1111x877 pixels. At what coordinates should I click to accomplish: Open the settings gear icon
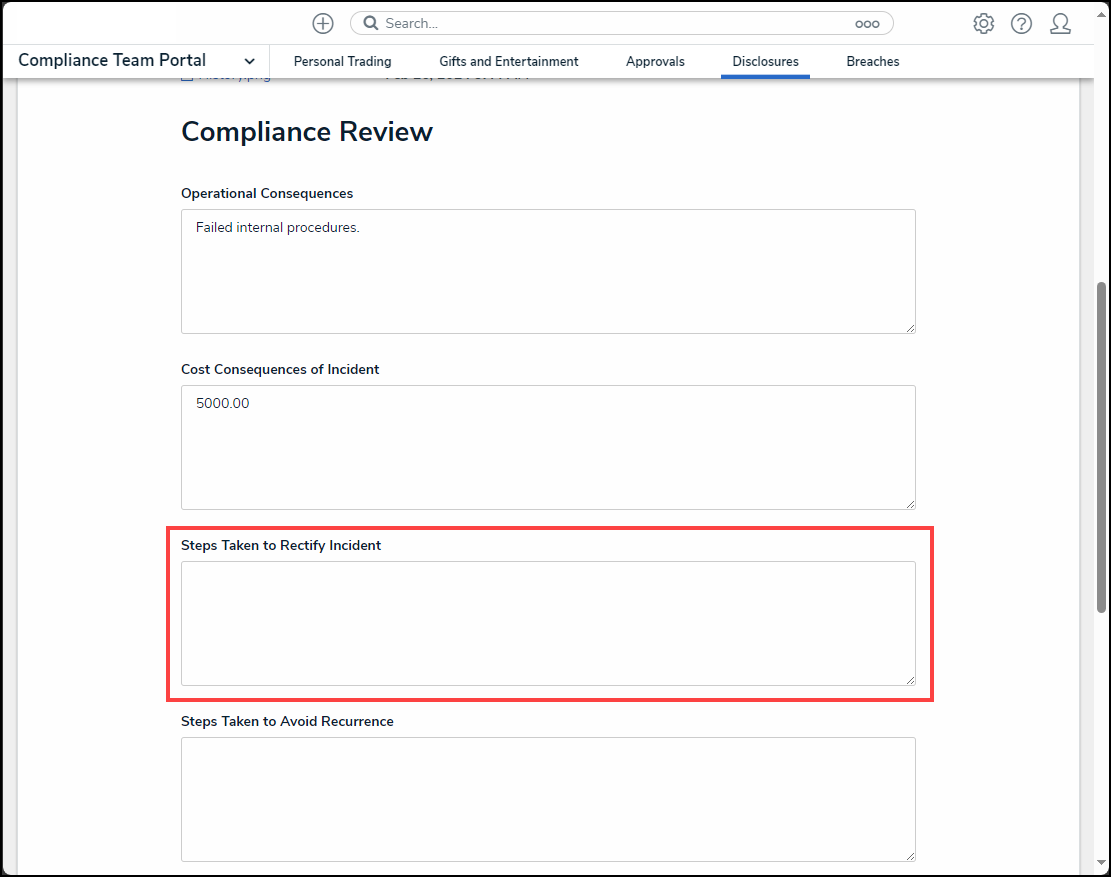(x=983, y=23)
